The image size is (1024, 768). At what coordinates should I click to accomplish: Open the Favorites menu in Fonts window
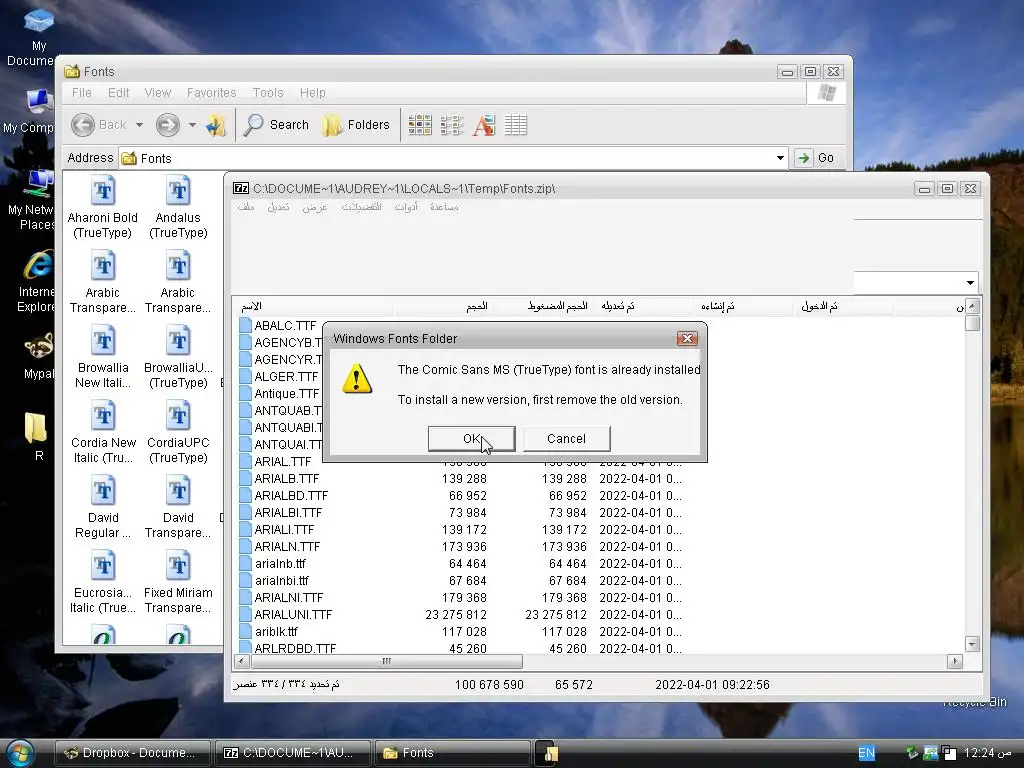tap(212, 93)
